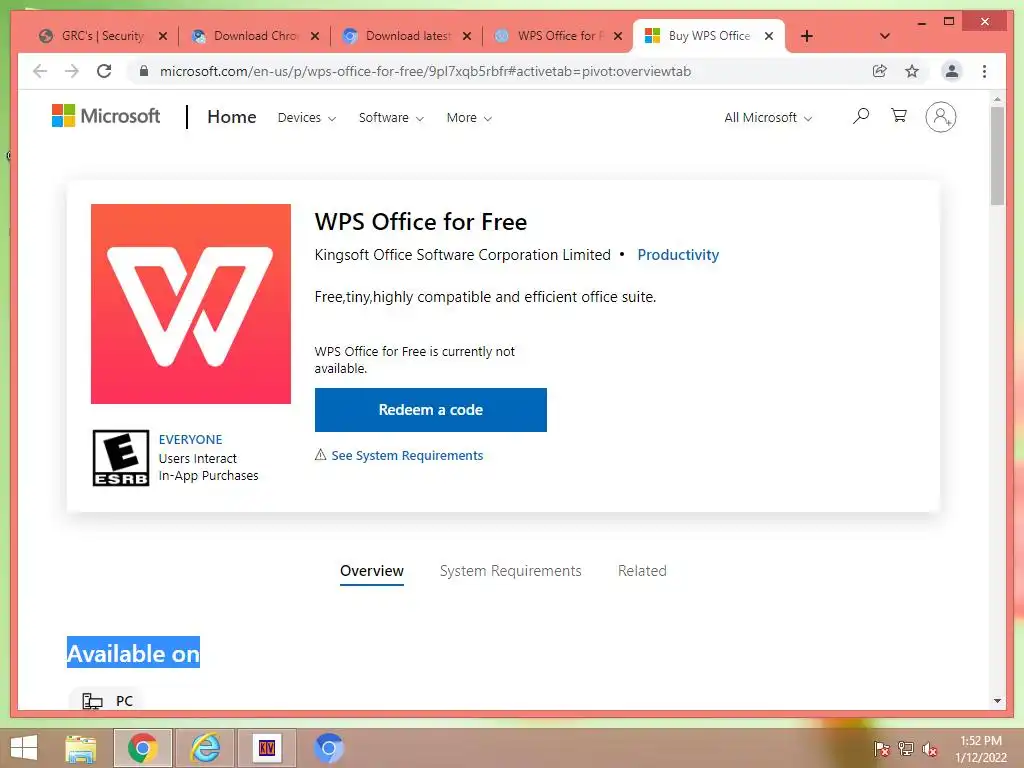Bookmark this page with the star icon
Image resolution: width=1024 pixels, height=768 pixels.
tap(912, 71)
